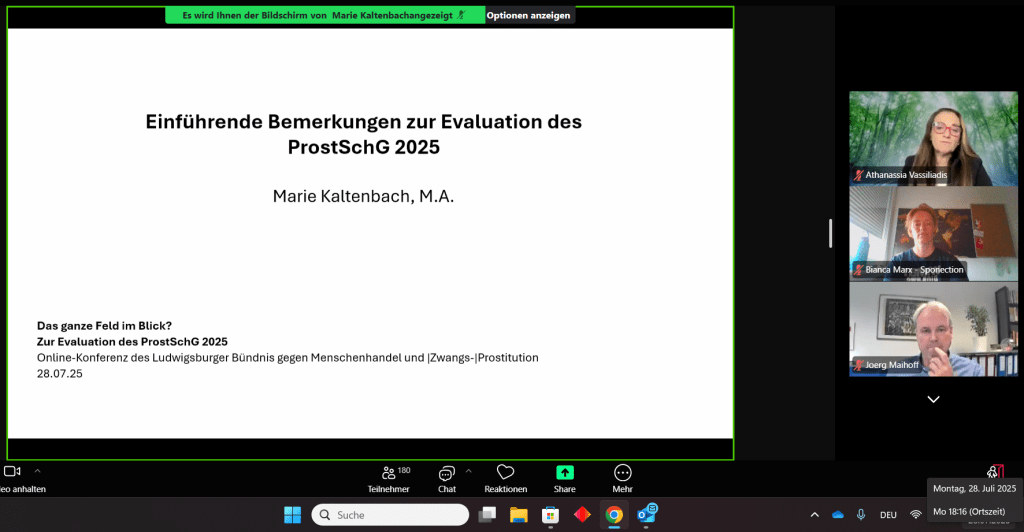The image size is (1024, 532).
Task: Click the green screen-sharing notification banner
Action: [x=324, y=15]
